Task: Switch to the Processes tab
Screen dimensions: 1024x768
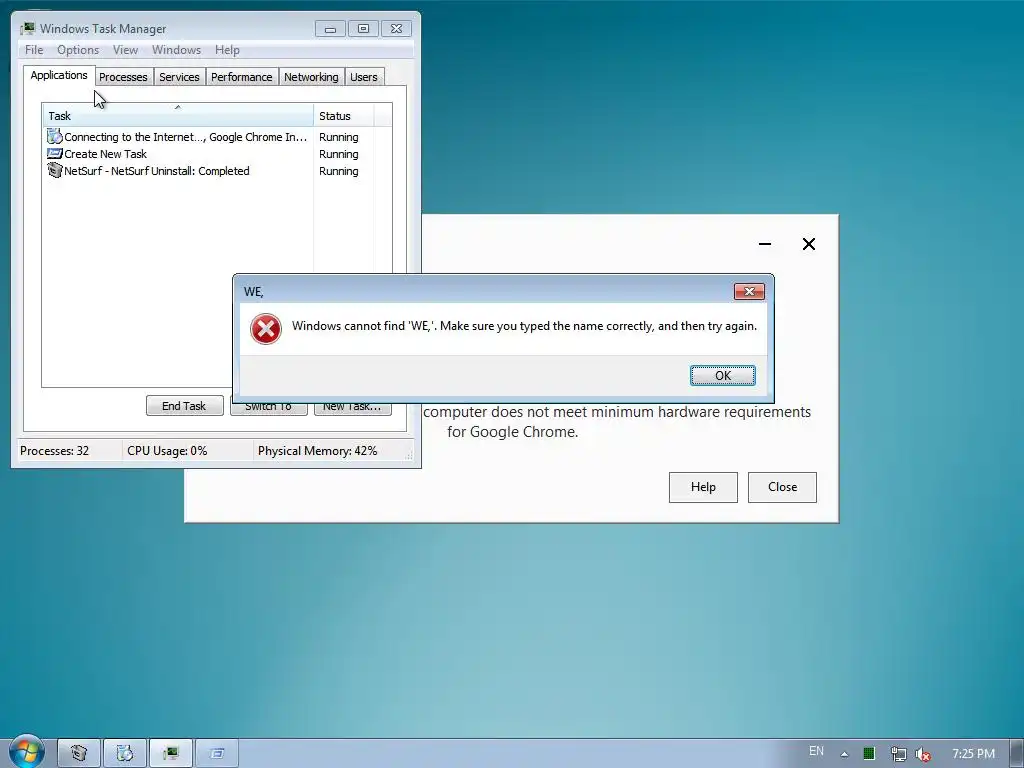Action: [123, 77]
